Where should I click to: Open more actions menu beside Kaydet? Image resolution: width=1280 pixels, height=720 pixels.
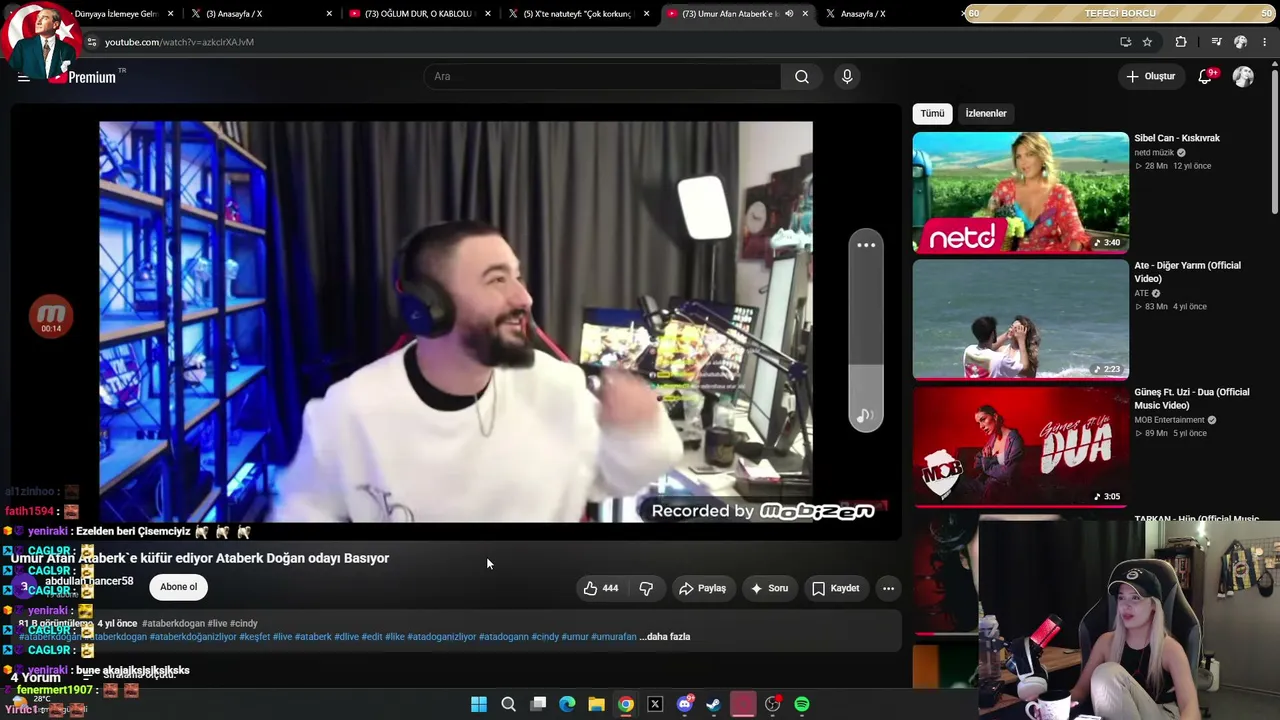888,588
